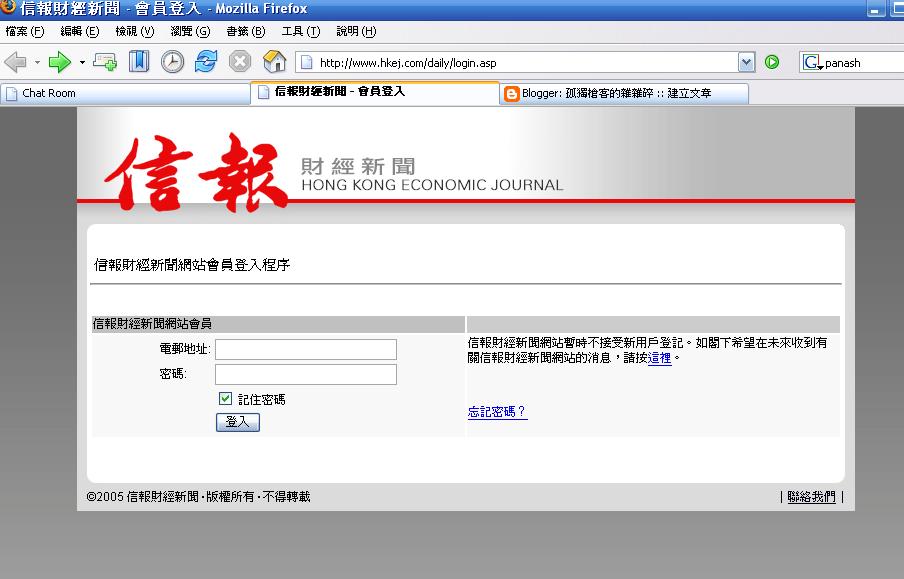904x579 pixels.
Task: Click the Firefox icon in title bar
Action: point(7,7)
